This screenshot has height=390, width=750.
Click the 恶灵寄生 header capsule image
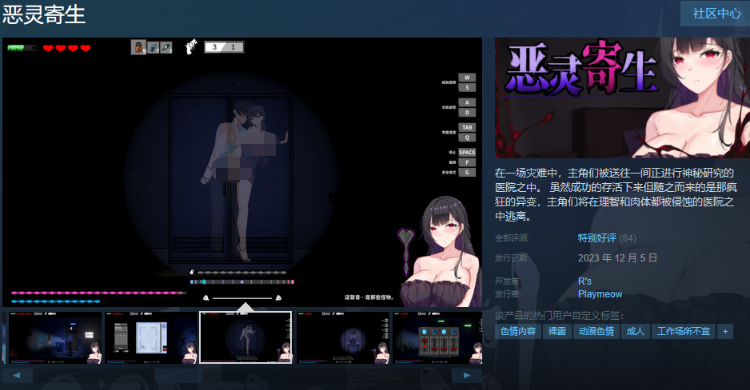622,98
